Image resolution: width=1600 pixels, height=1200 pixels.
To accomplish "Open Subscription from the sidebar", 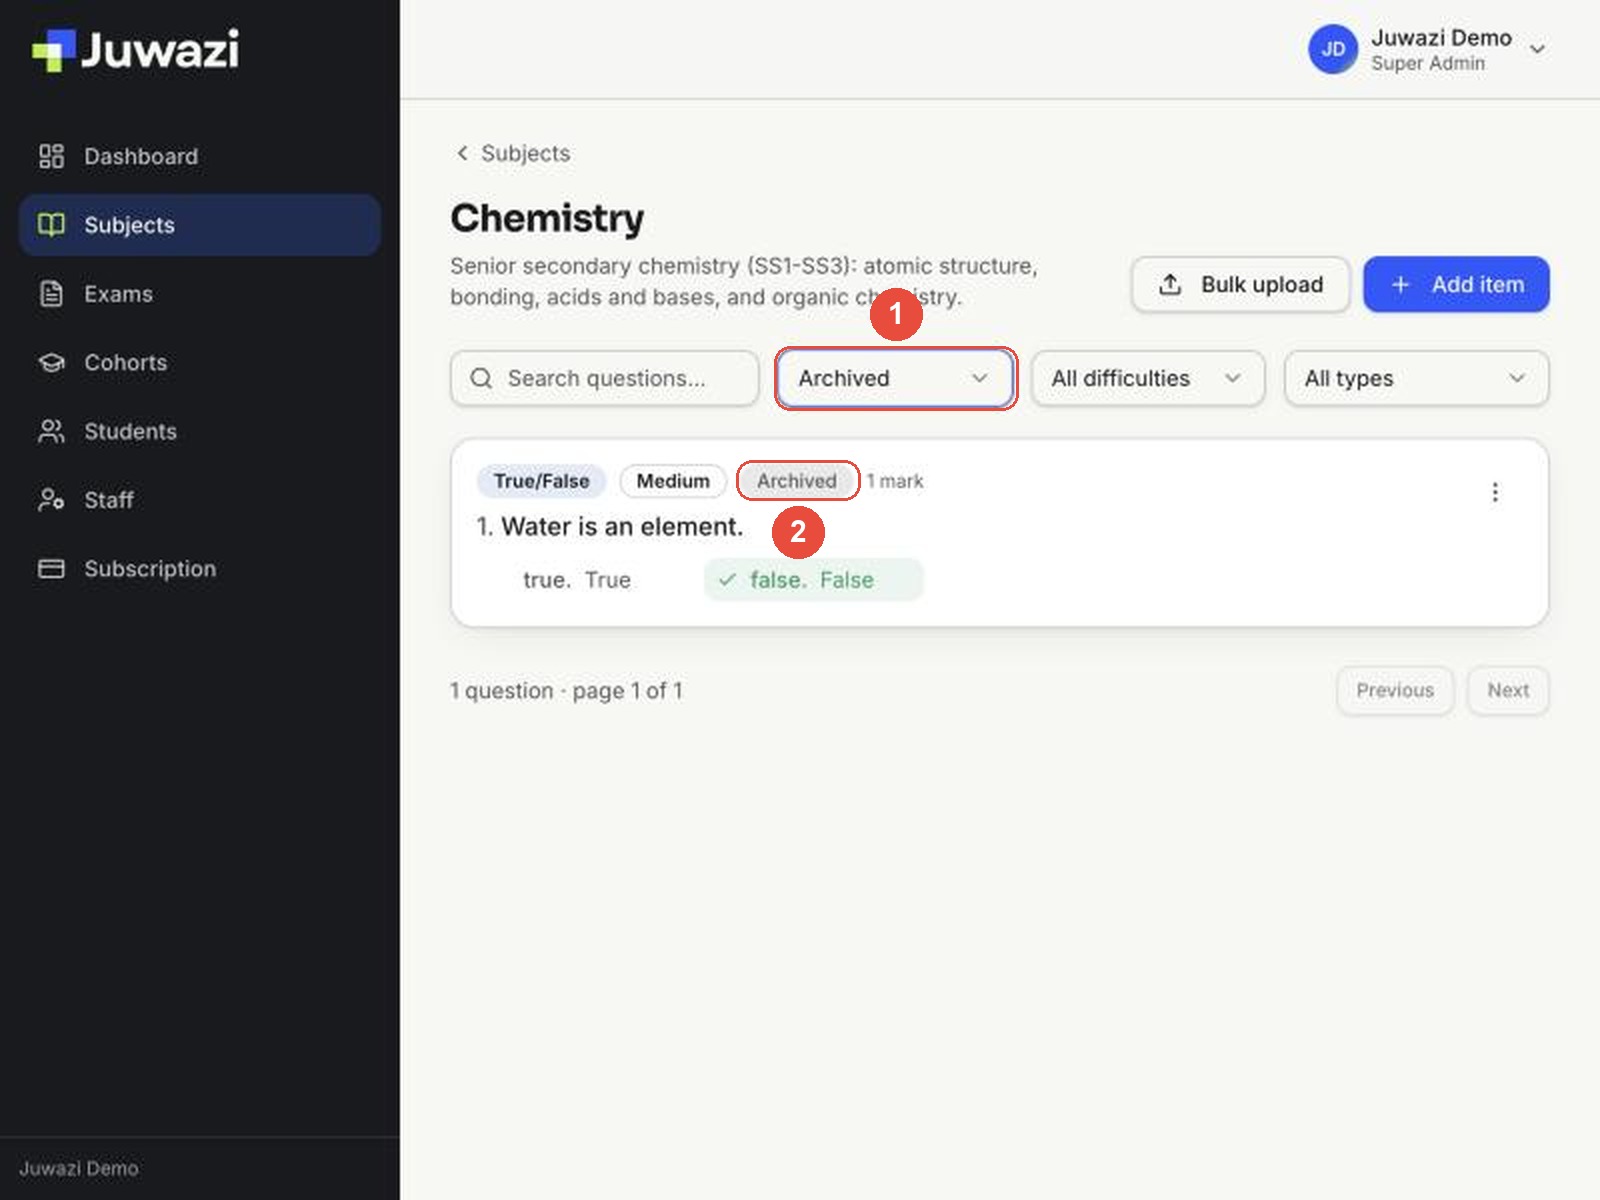I will click(199, 569).
